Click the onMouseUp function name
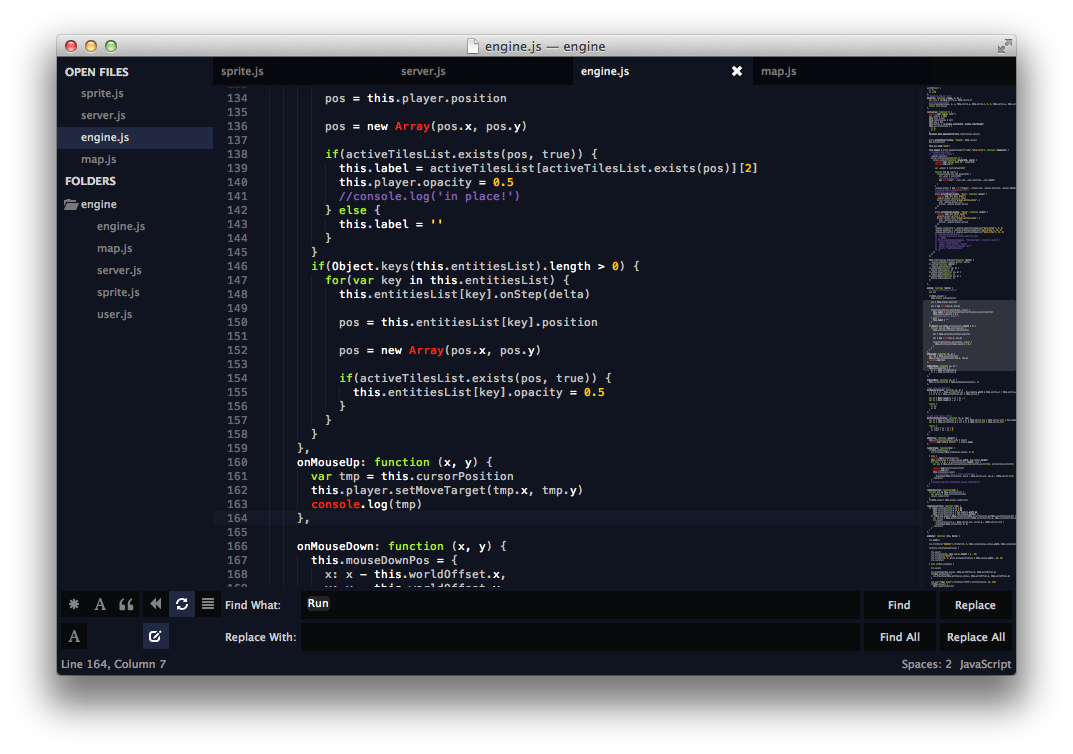 coord(328,463)
